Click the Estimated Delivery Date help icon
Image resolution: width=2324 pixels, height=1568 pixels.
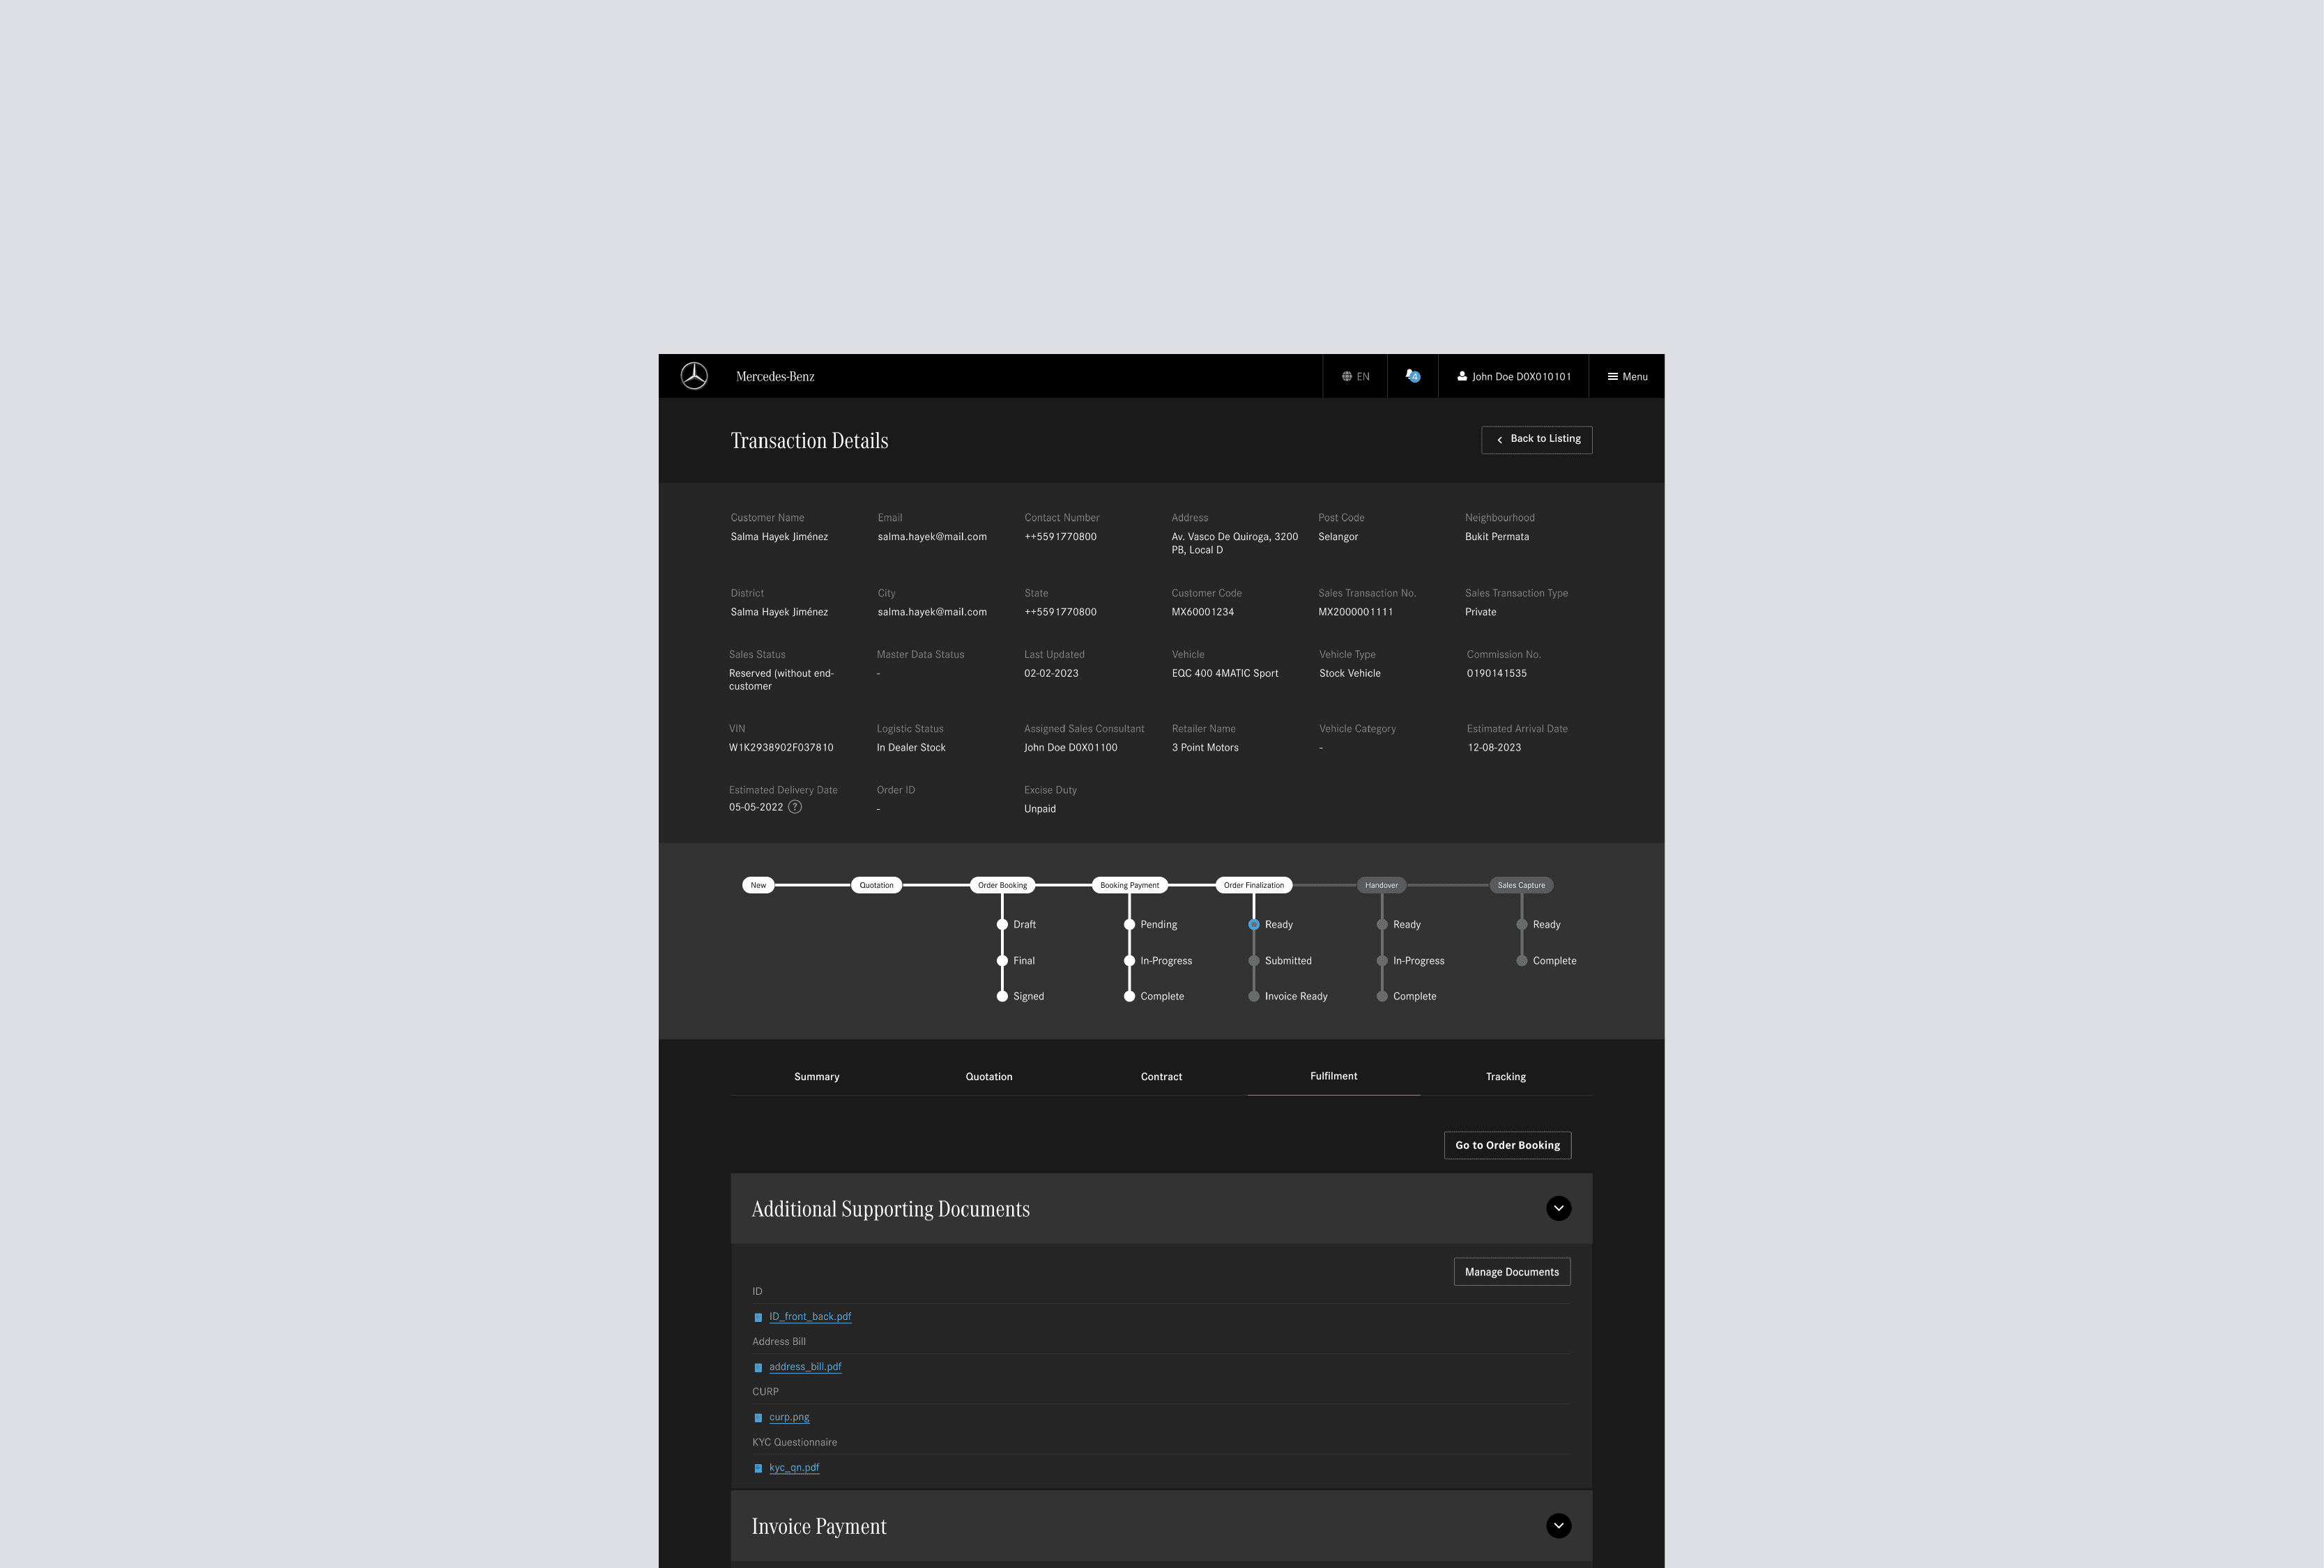(795, 807)
